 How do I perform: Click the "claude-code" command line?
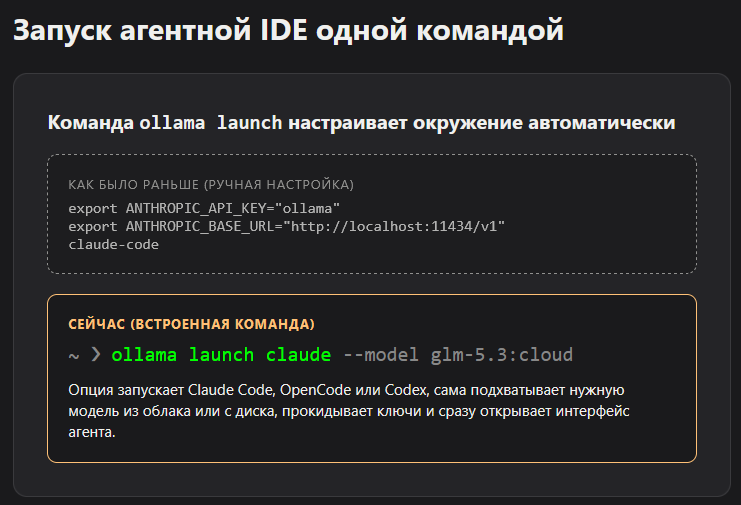point(113,245)
